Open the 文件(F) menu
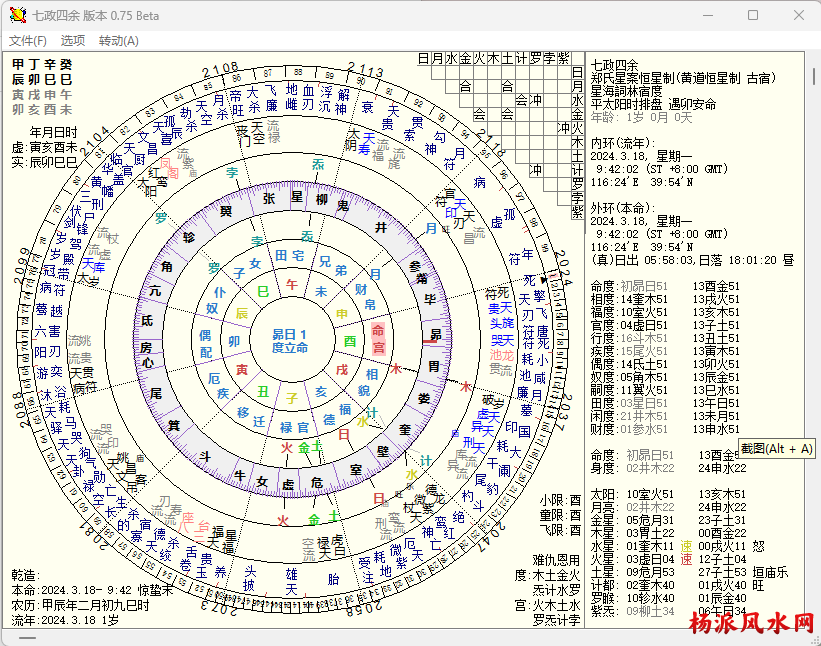 click(x=28, y=41)
